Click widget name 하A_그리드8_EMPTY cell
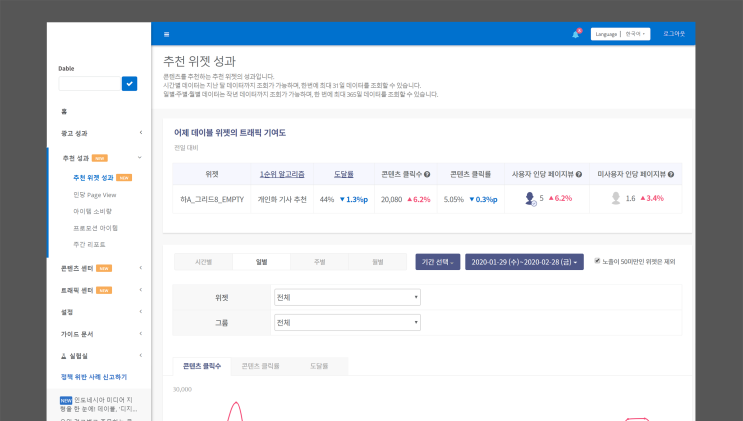 pos(212,200)
